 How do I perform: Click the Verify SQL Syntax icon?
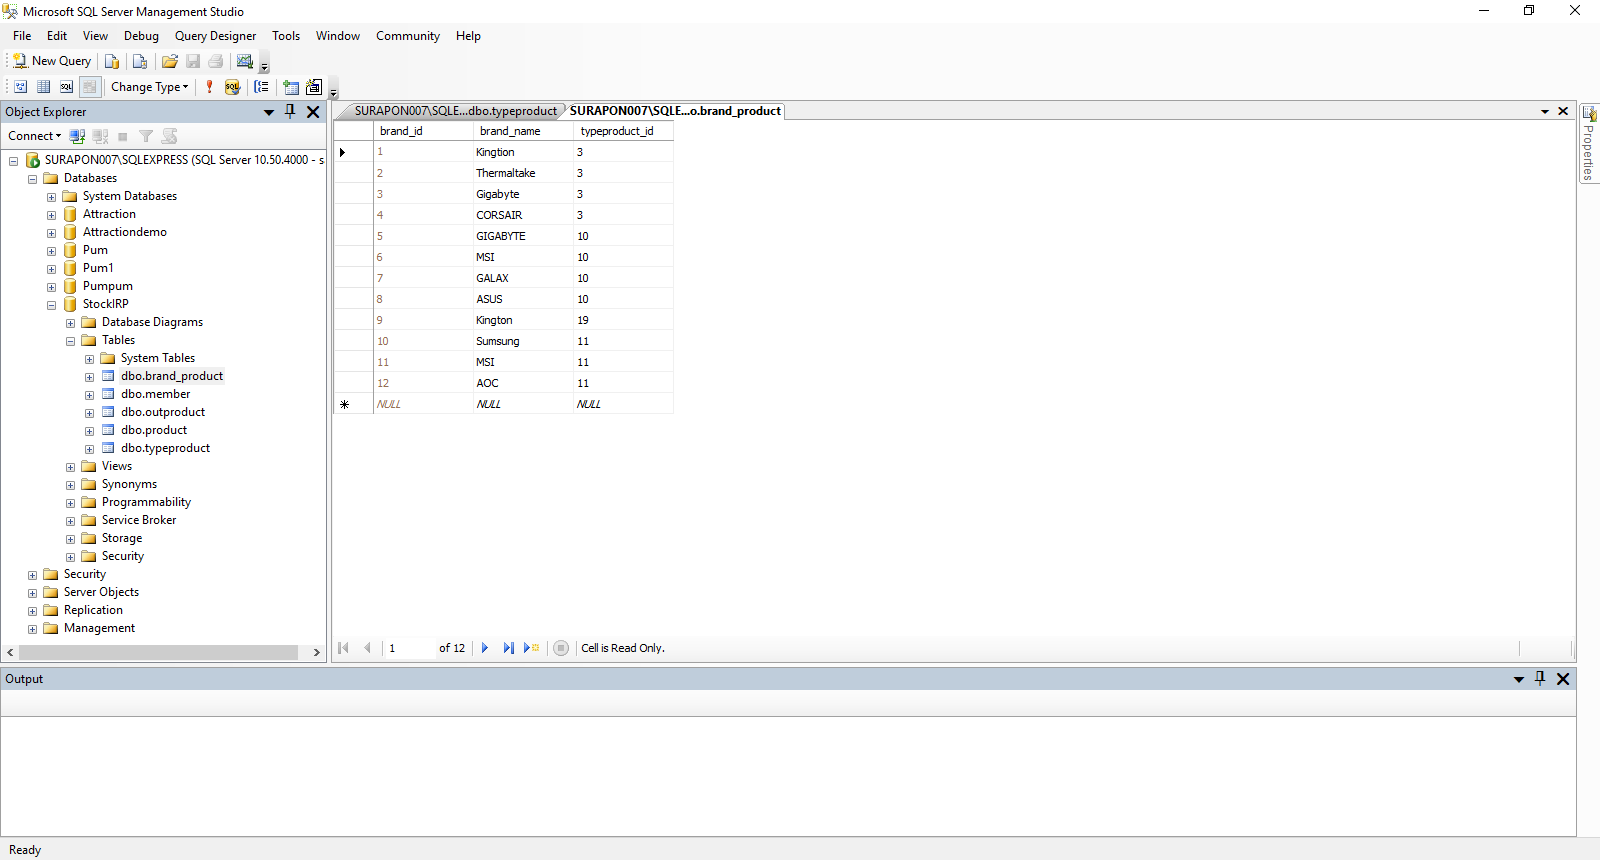pos(232,87)
